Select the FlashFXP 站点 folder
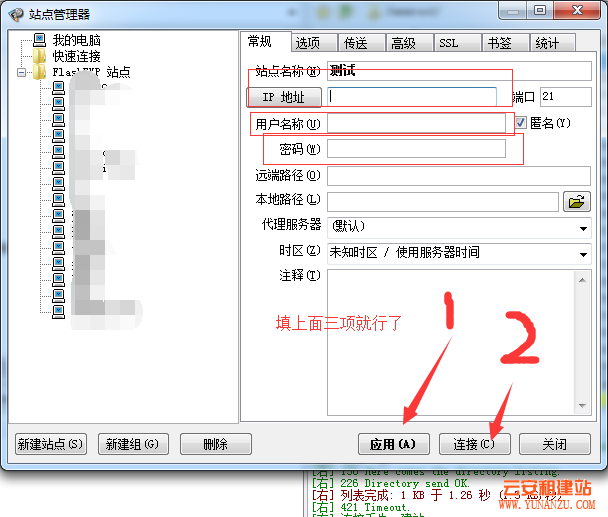 click(x=91, y=72)
